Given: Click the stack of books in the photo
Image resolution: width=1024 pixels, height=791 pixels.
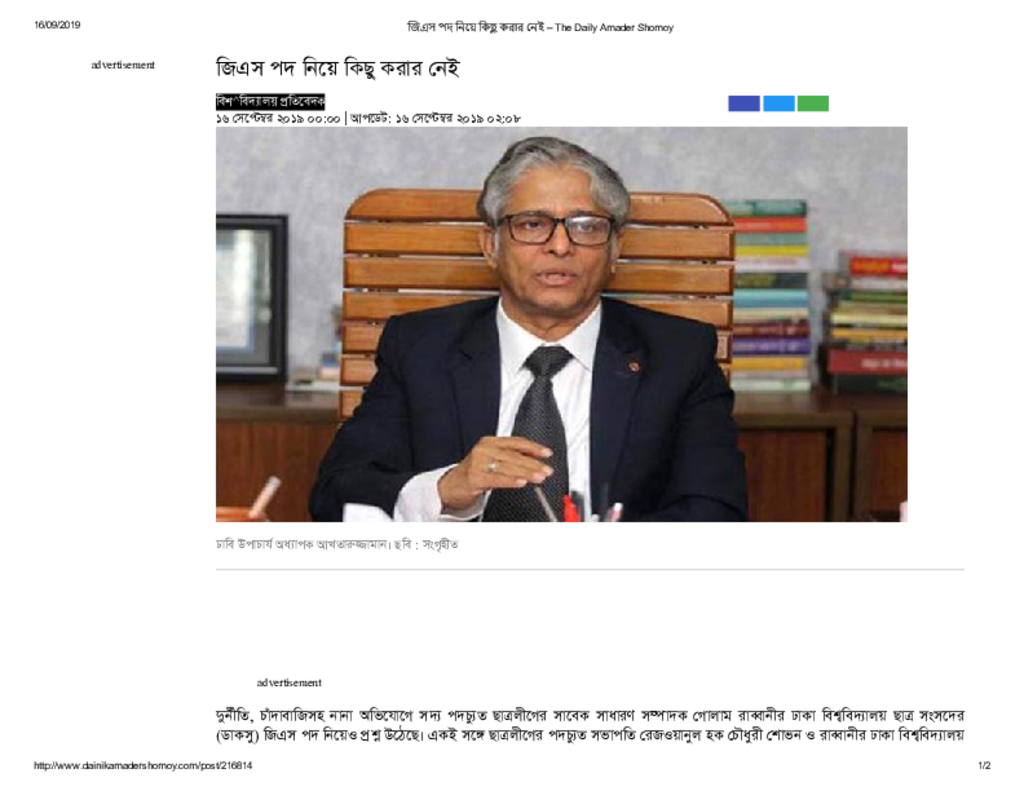Looking at the screenshot, I should click(x=770, y=295).
